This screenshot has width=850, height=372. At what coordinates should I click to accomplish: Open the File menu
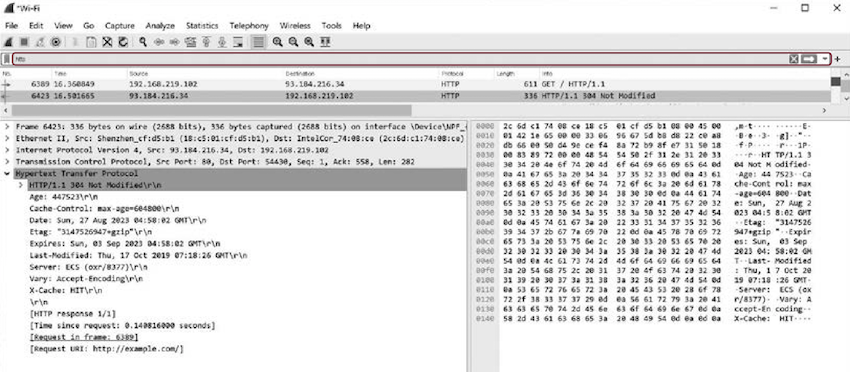point(11,25)
